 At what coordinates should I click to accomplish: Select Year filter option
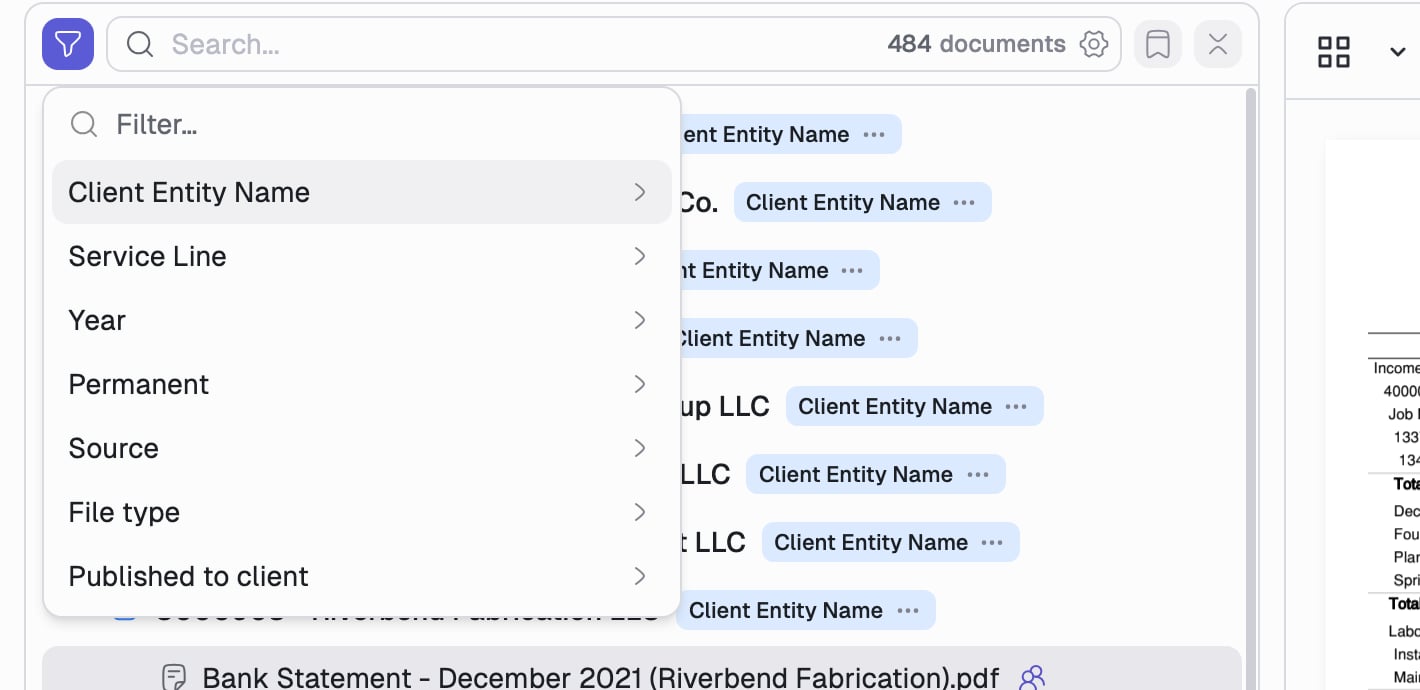tap(362, 320)
